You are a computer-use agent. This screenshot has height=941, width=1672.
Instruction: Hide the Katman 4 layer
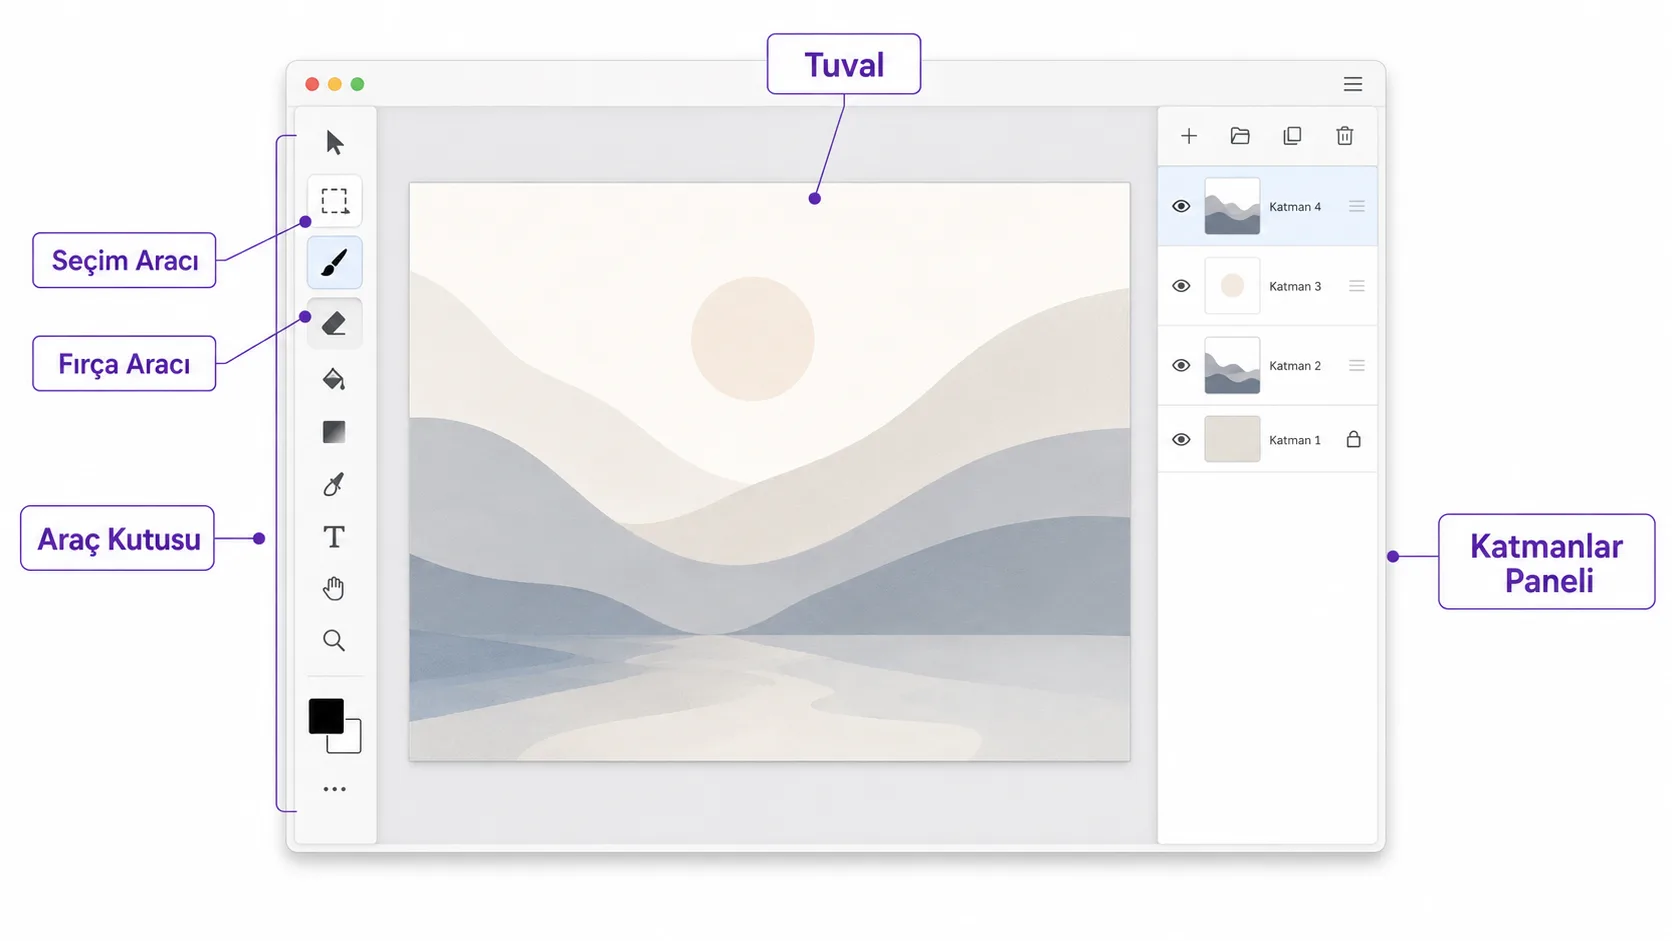tap(1181, 206)
